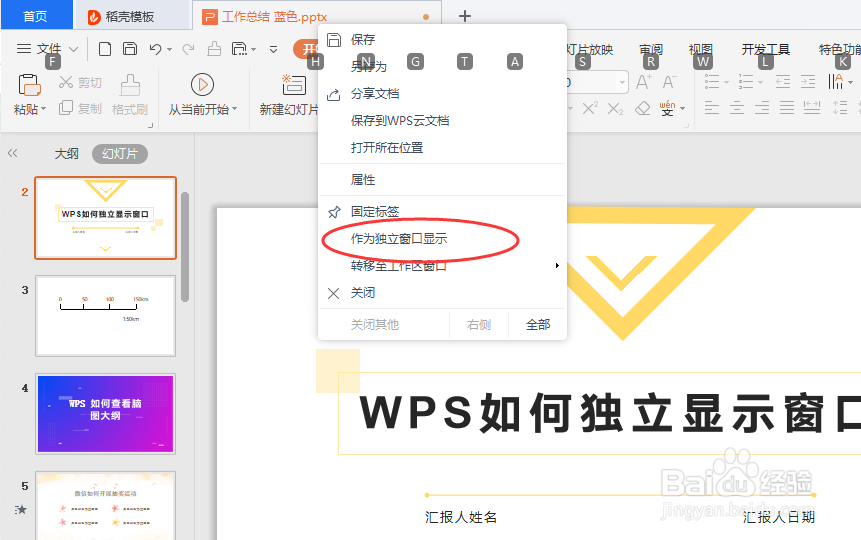Screen dimensions: 861x540
Task: Center align the text
Action: (x=737, y=108)
